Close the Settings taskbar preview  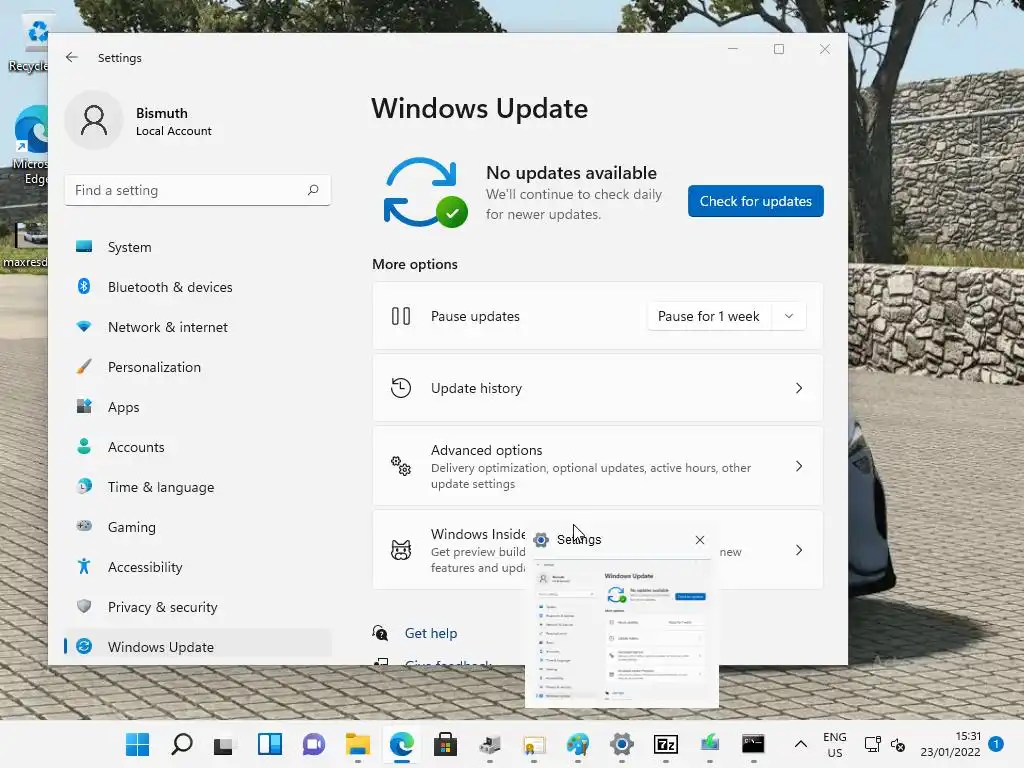click(699, 540)
